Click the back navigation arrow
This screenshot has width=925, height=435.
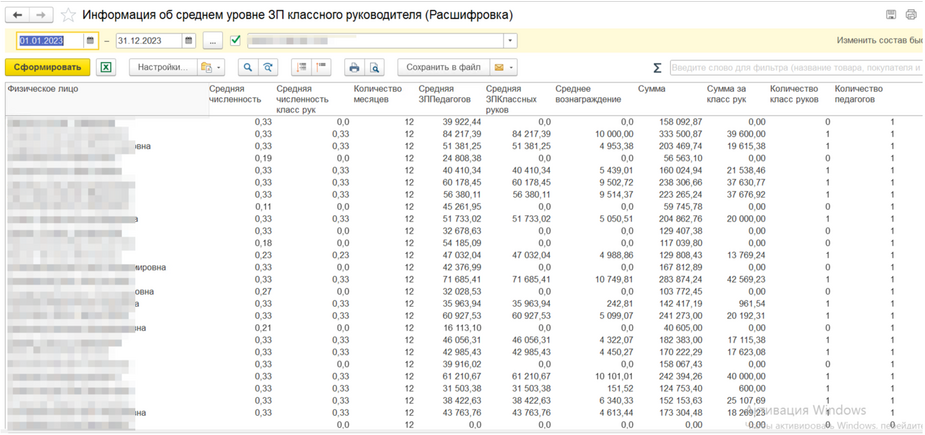pyautogui.click(x=19, y=15)
